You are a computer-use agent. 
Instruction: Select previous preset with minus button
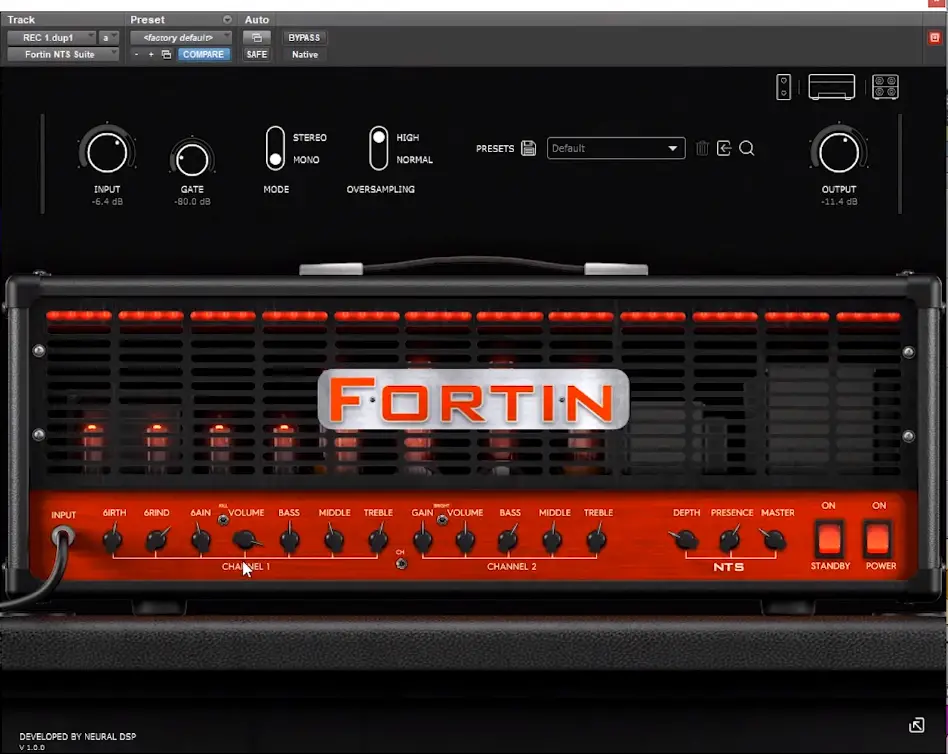tap(137, 54)
